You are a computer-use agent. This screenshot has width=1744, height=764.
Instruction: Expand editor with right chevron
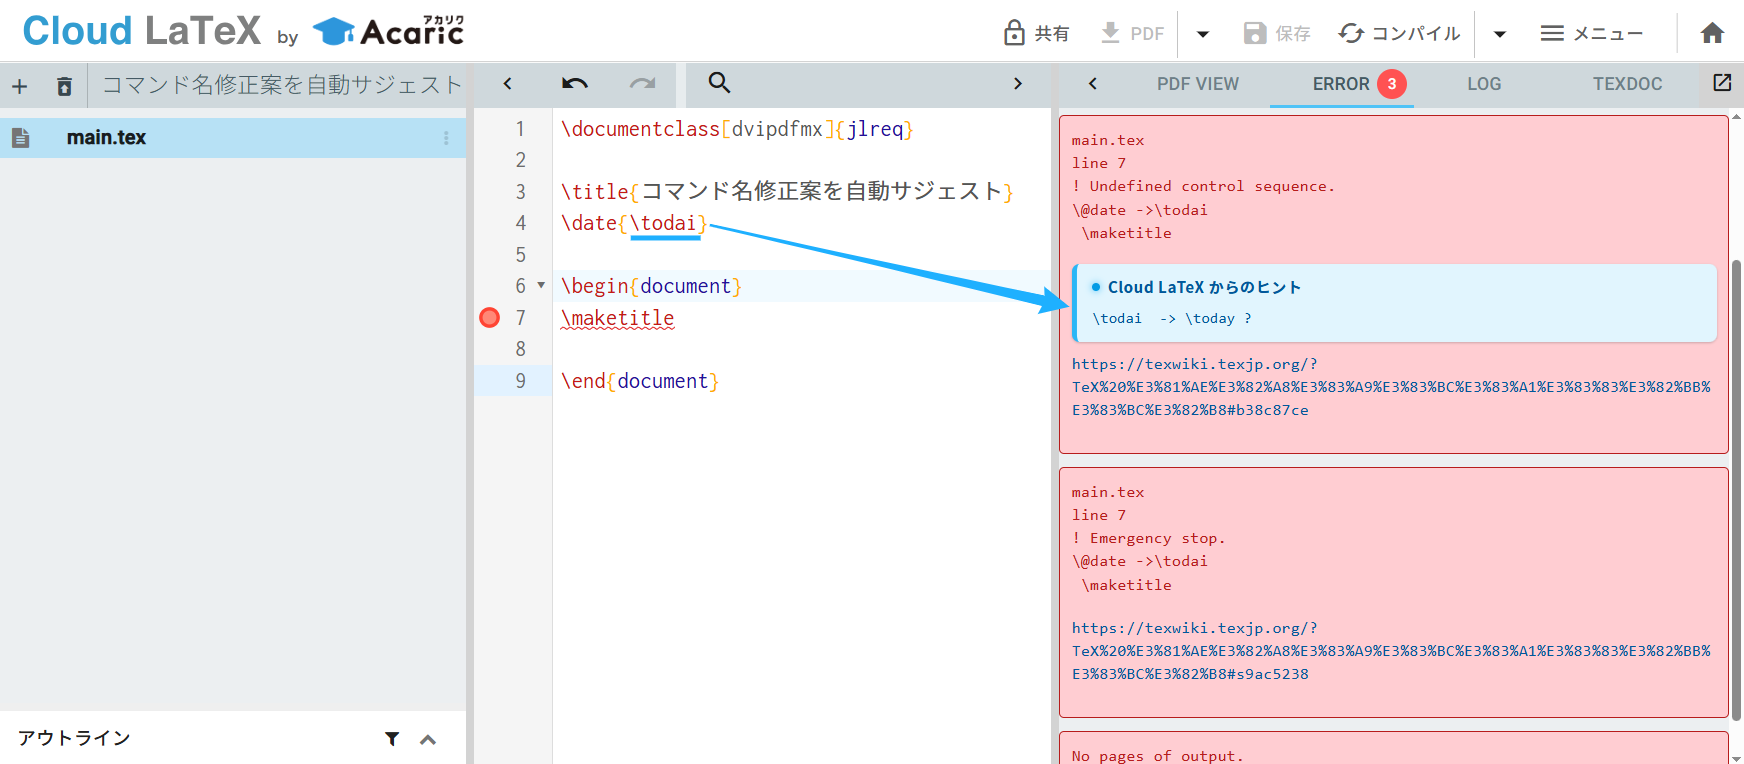tap(1018, 84)
